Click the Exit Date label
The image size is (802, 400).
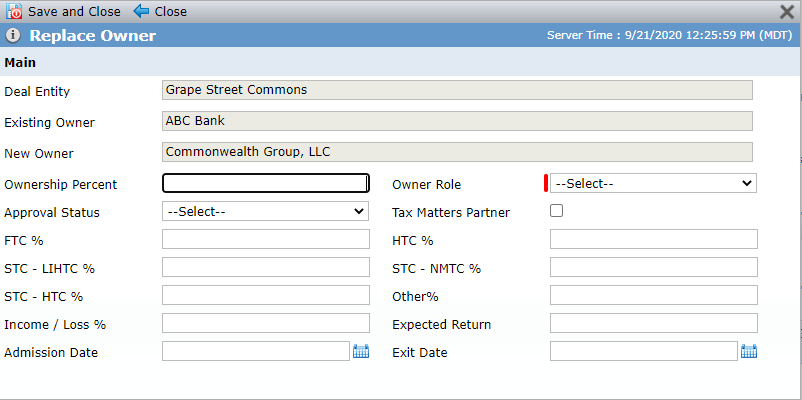(419, 353)
